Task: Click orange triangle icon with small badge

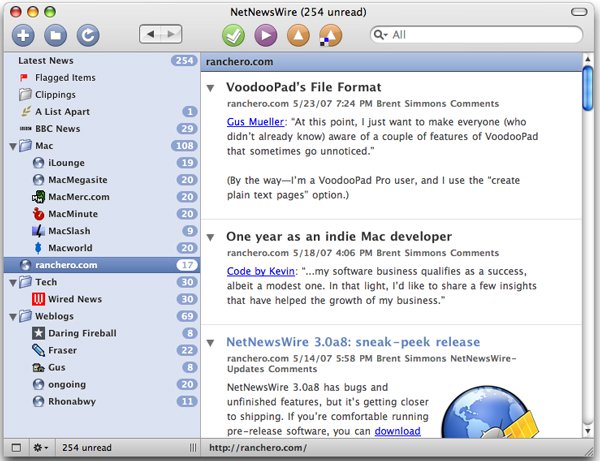Action: point(331,35)
